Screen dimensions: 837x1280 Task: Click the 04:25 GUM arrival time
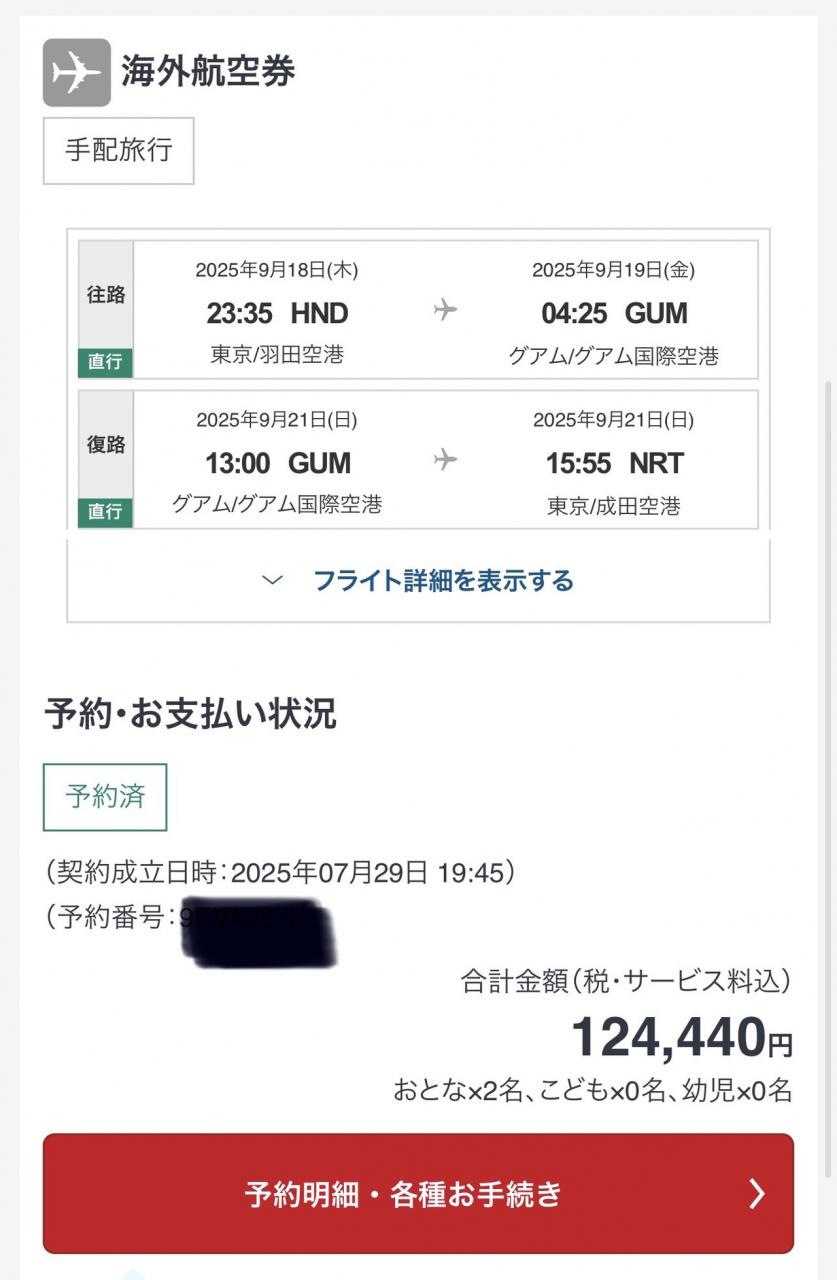click(614, 314)
